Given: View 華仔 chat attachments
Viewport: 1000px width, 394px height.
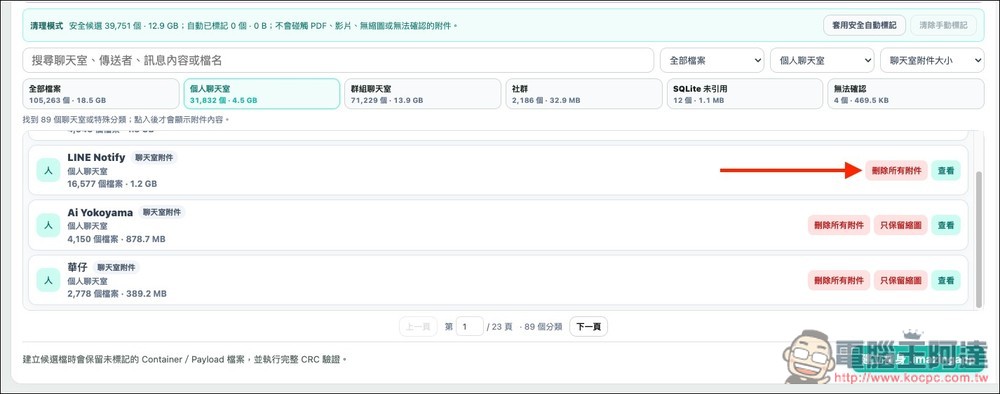Looking at the screenshot, I should (x=946, y=281).
